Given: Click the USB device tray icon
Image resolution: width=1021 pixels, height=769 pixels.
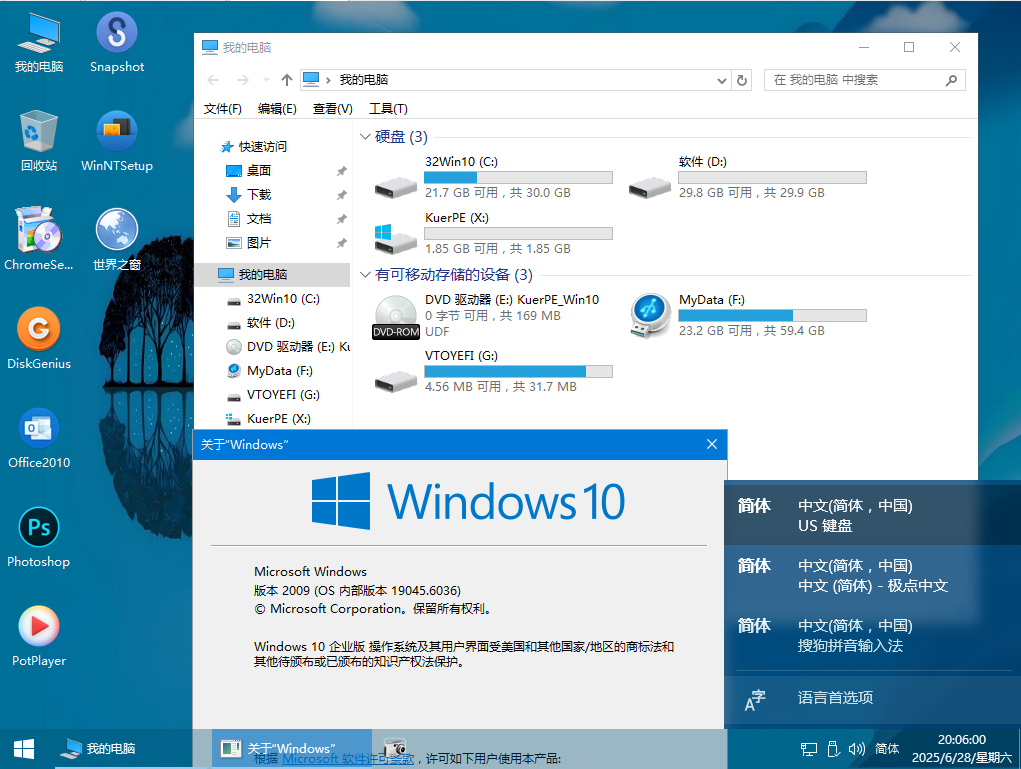Looking at the screenshot, I should tap(833, 749).
